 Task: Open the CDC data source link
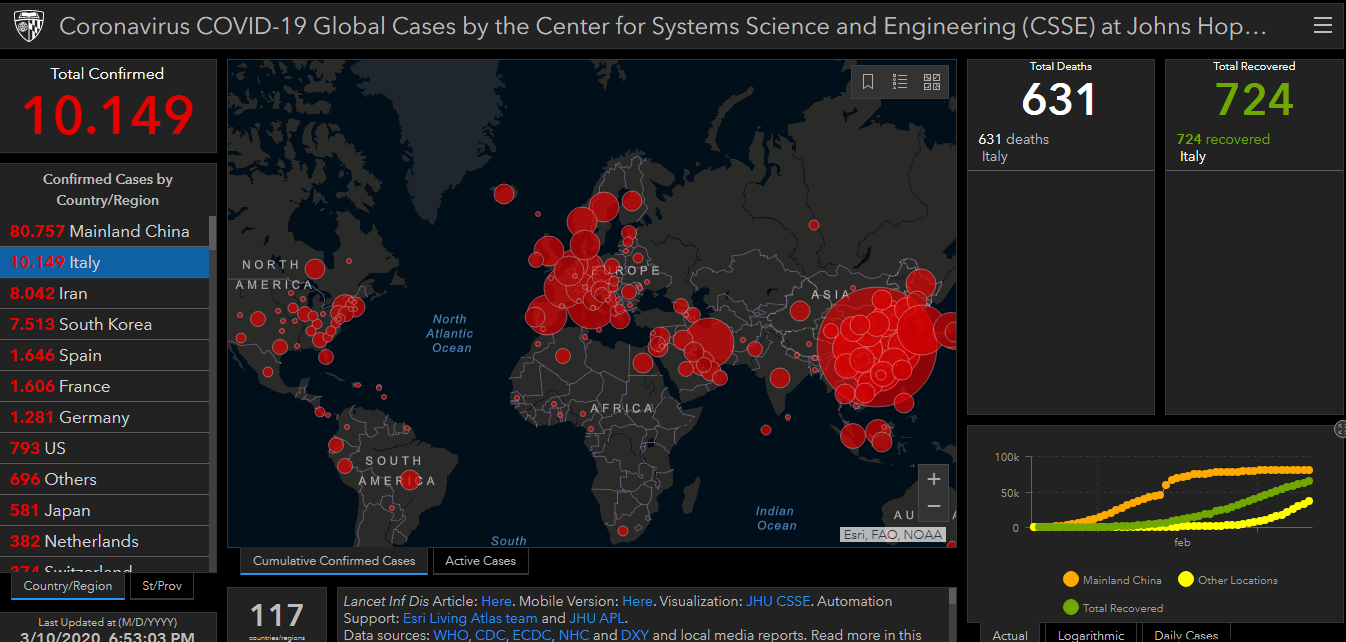coord(489,635)
